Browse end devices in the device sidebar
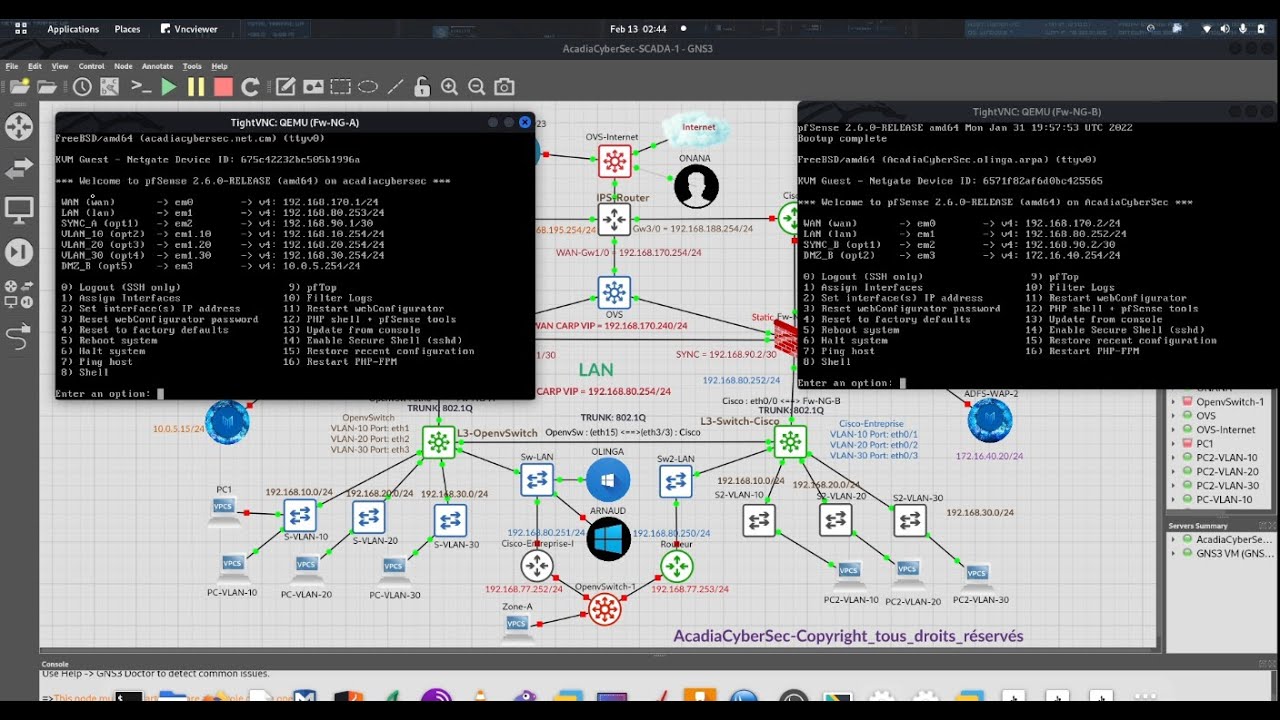 (x=19, y=211)
